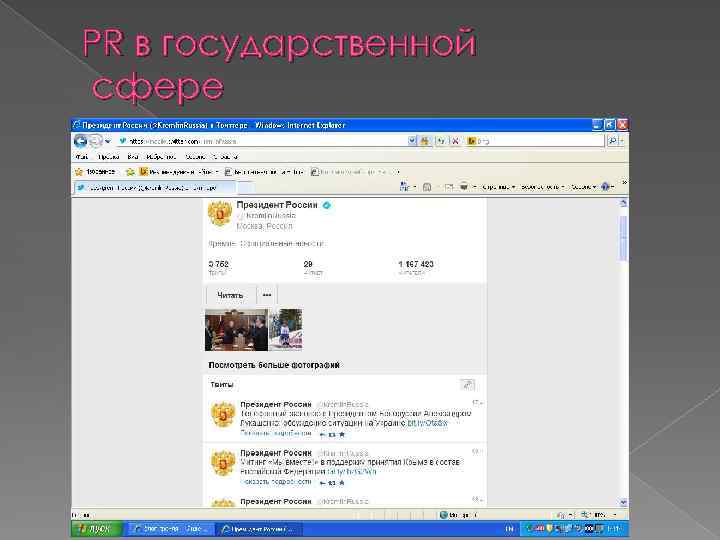Open the Сервис (Tools) menu
720x540 pixels.
pyautogui.click(x=196, y=157)
